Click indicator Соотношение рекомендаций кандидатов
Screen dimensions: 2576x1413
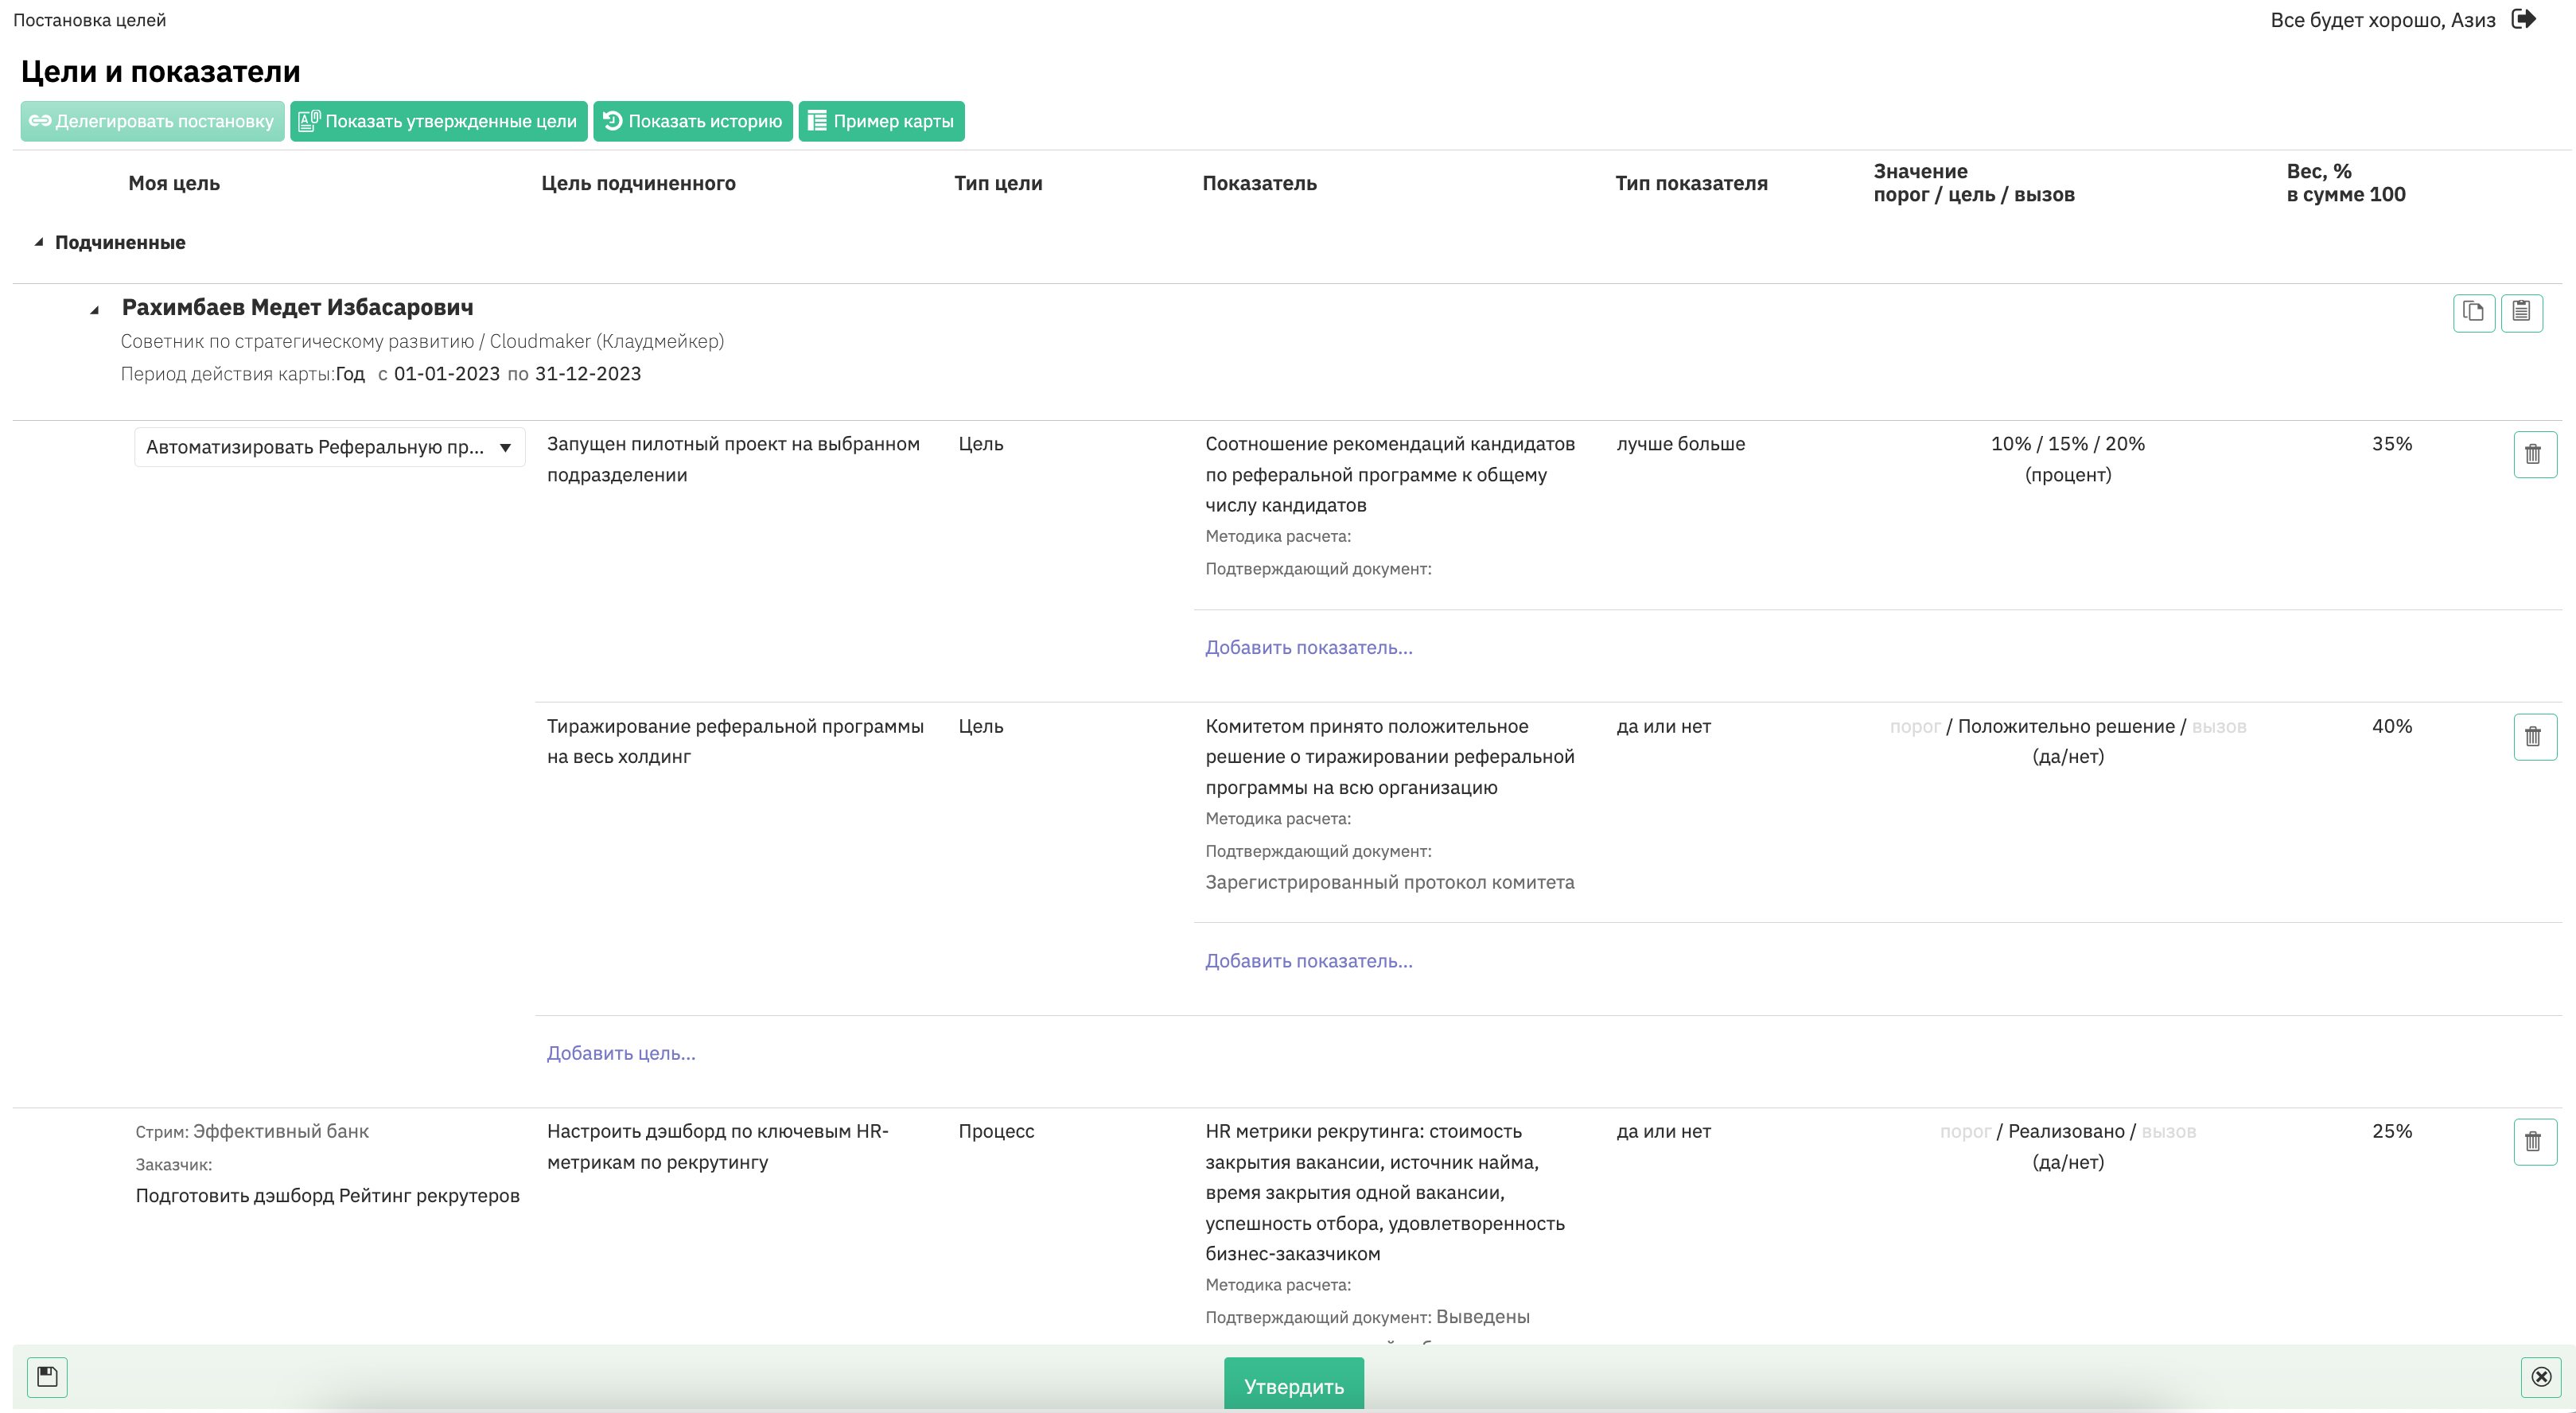[1390, 474]
